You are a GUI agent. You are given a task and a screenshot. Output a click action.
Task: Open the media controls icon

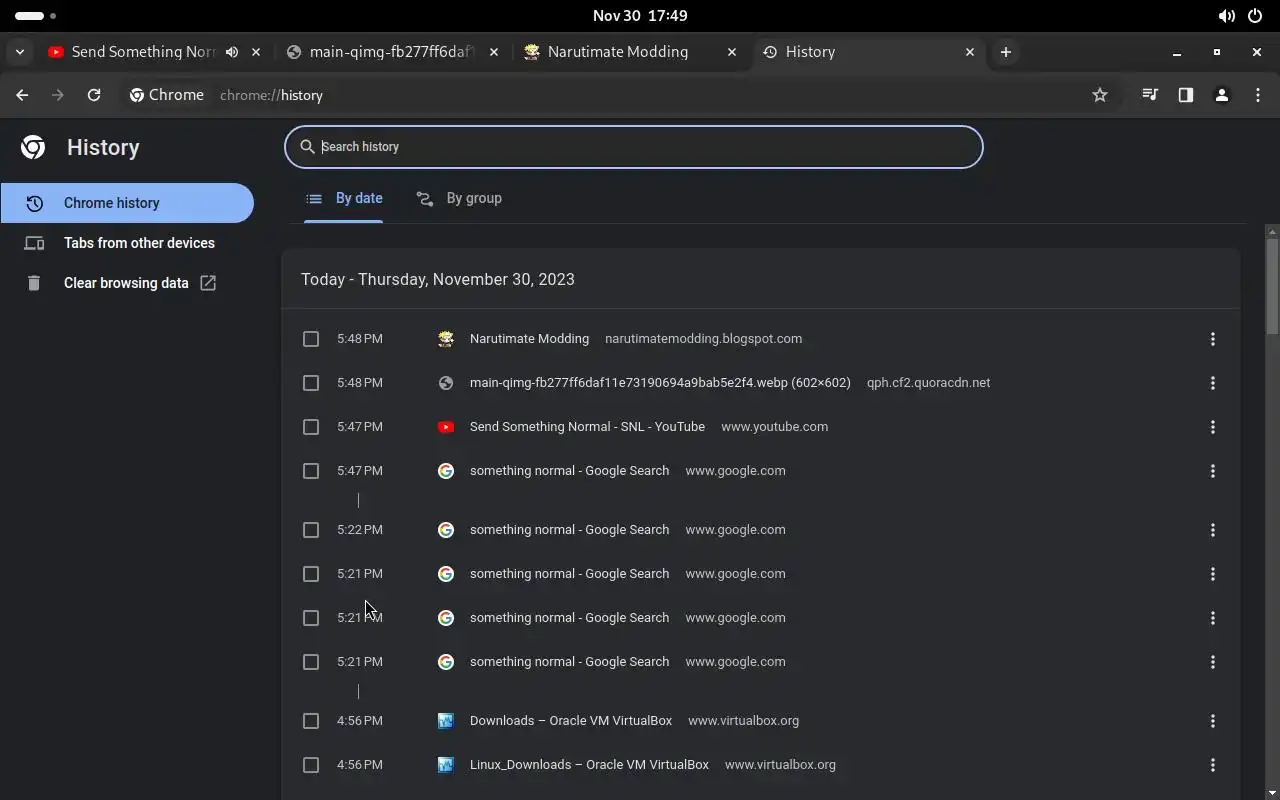pos(1150,95)
